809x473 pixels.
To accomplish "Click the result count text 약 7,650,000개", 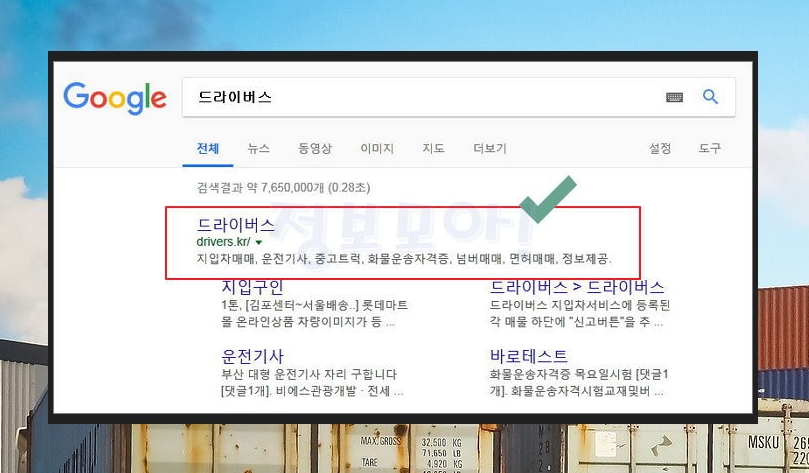I will coord(285,187).
